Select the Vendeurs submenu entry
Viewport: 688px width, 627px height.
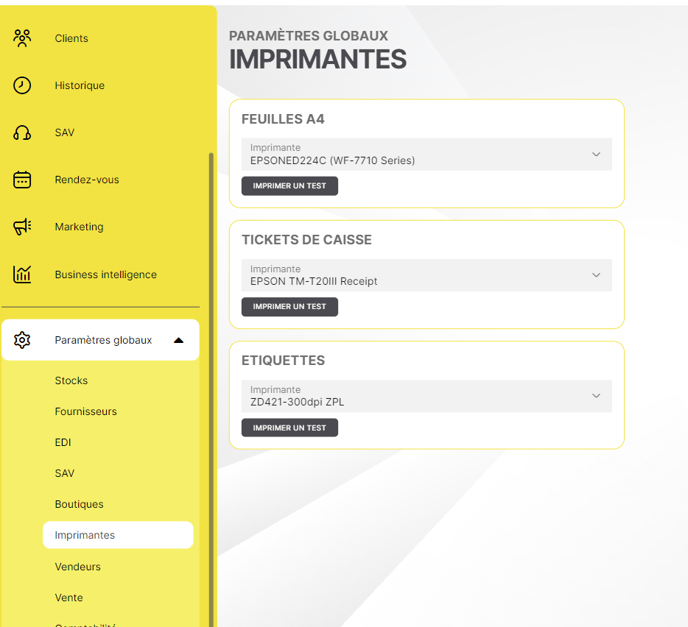click(78, 566)
